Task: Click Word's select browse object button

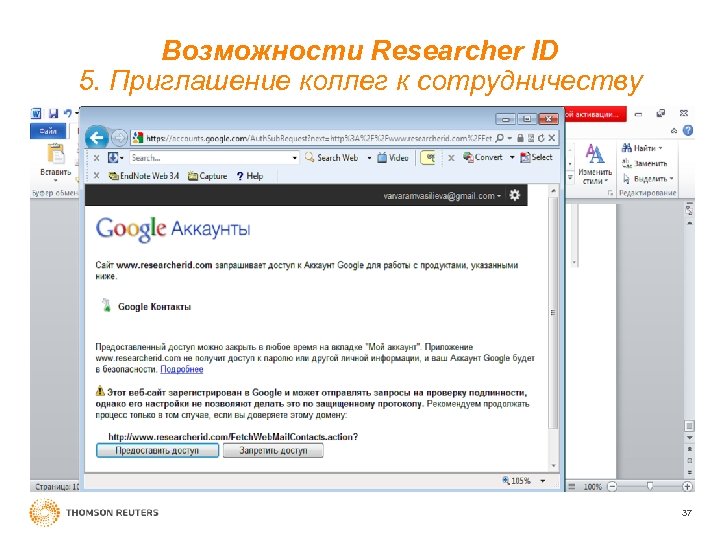Action: pos(689,460)
